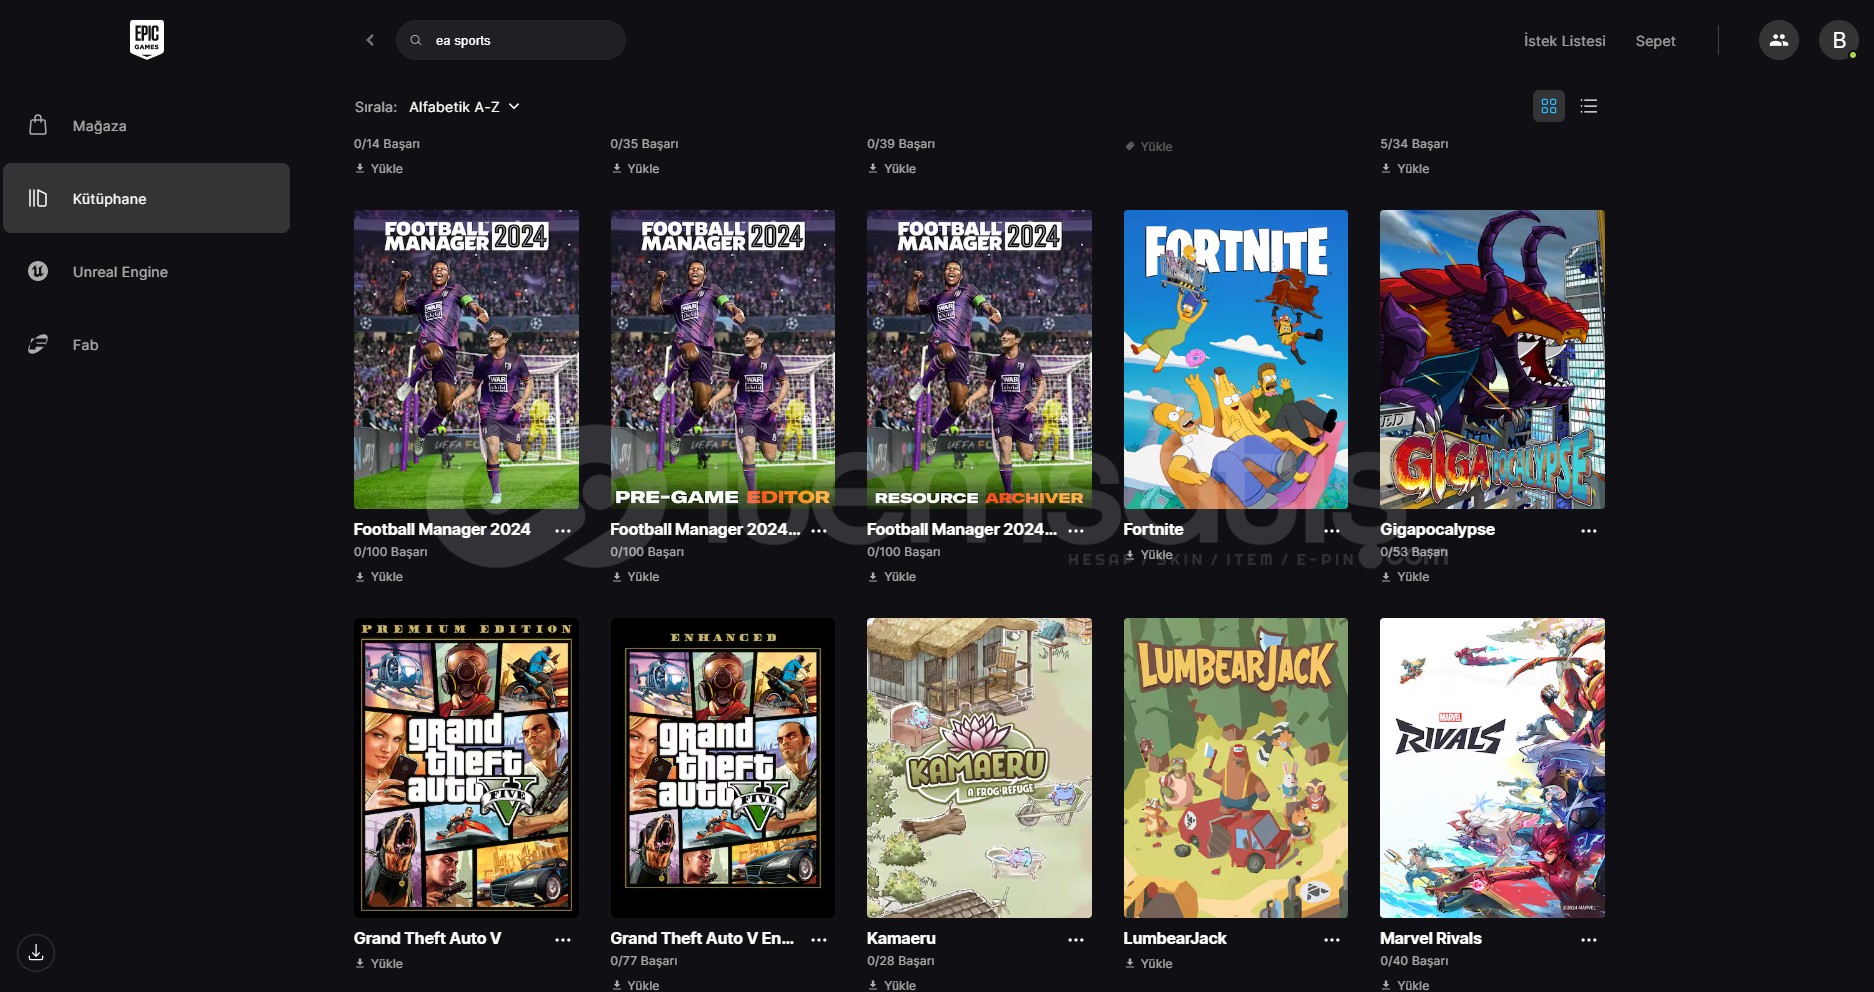Click Yükle below the 5/34 Başarı text
This screenshot has height=992, width=1874.
1405,169
